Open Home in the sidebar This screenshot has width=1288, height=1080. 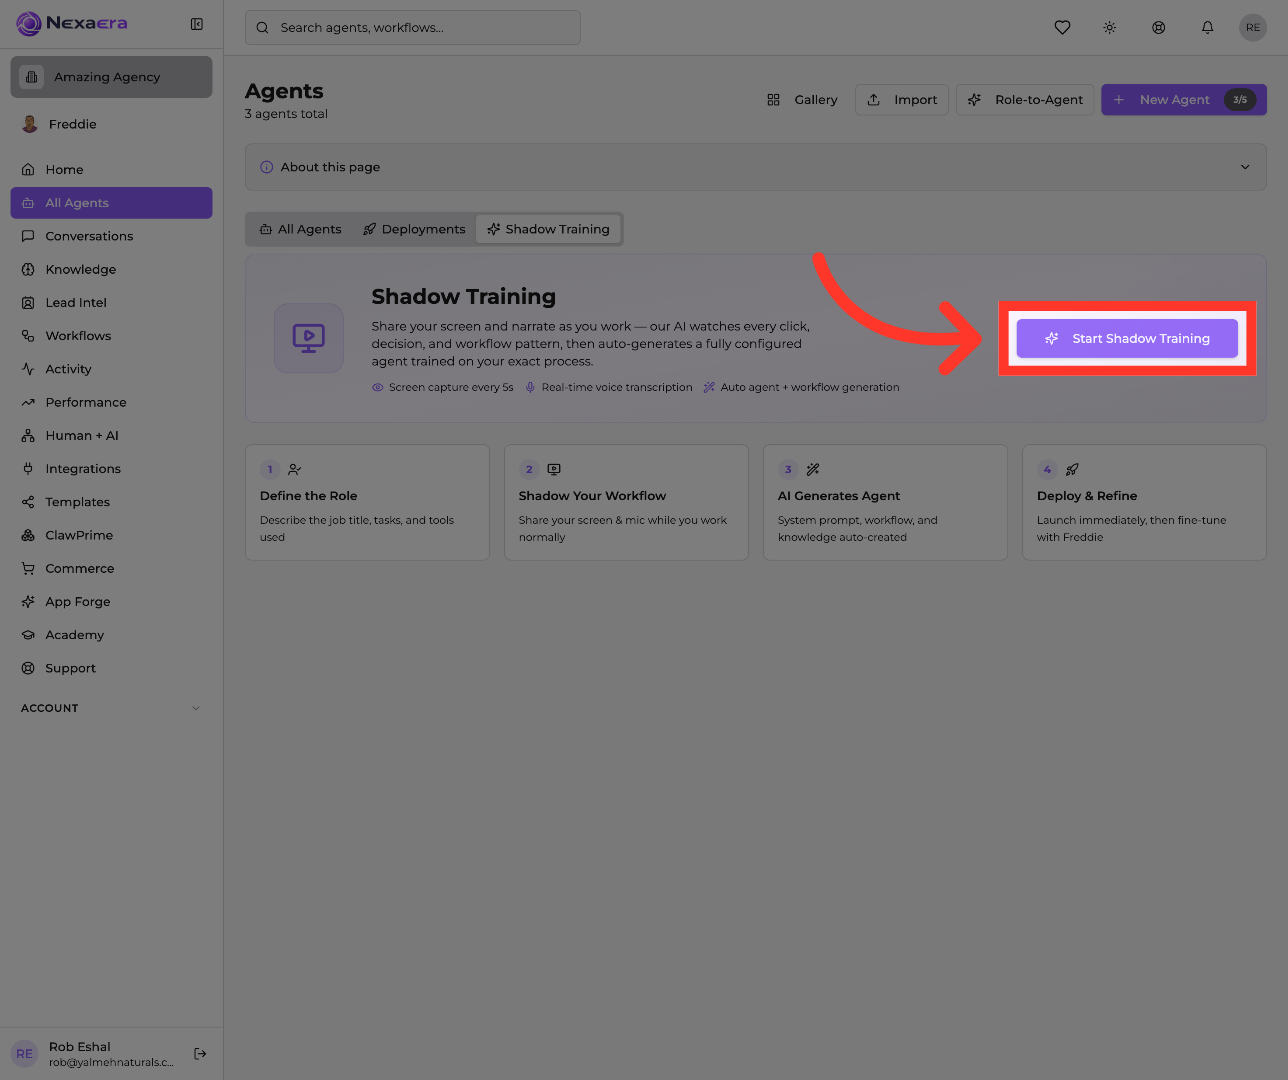click(111, 170)
